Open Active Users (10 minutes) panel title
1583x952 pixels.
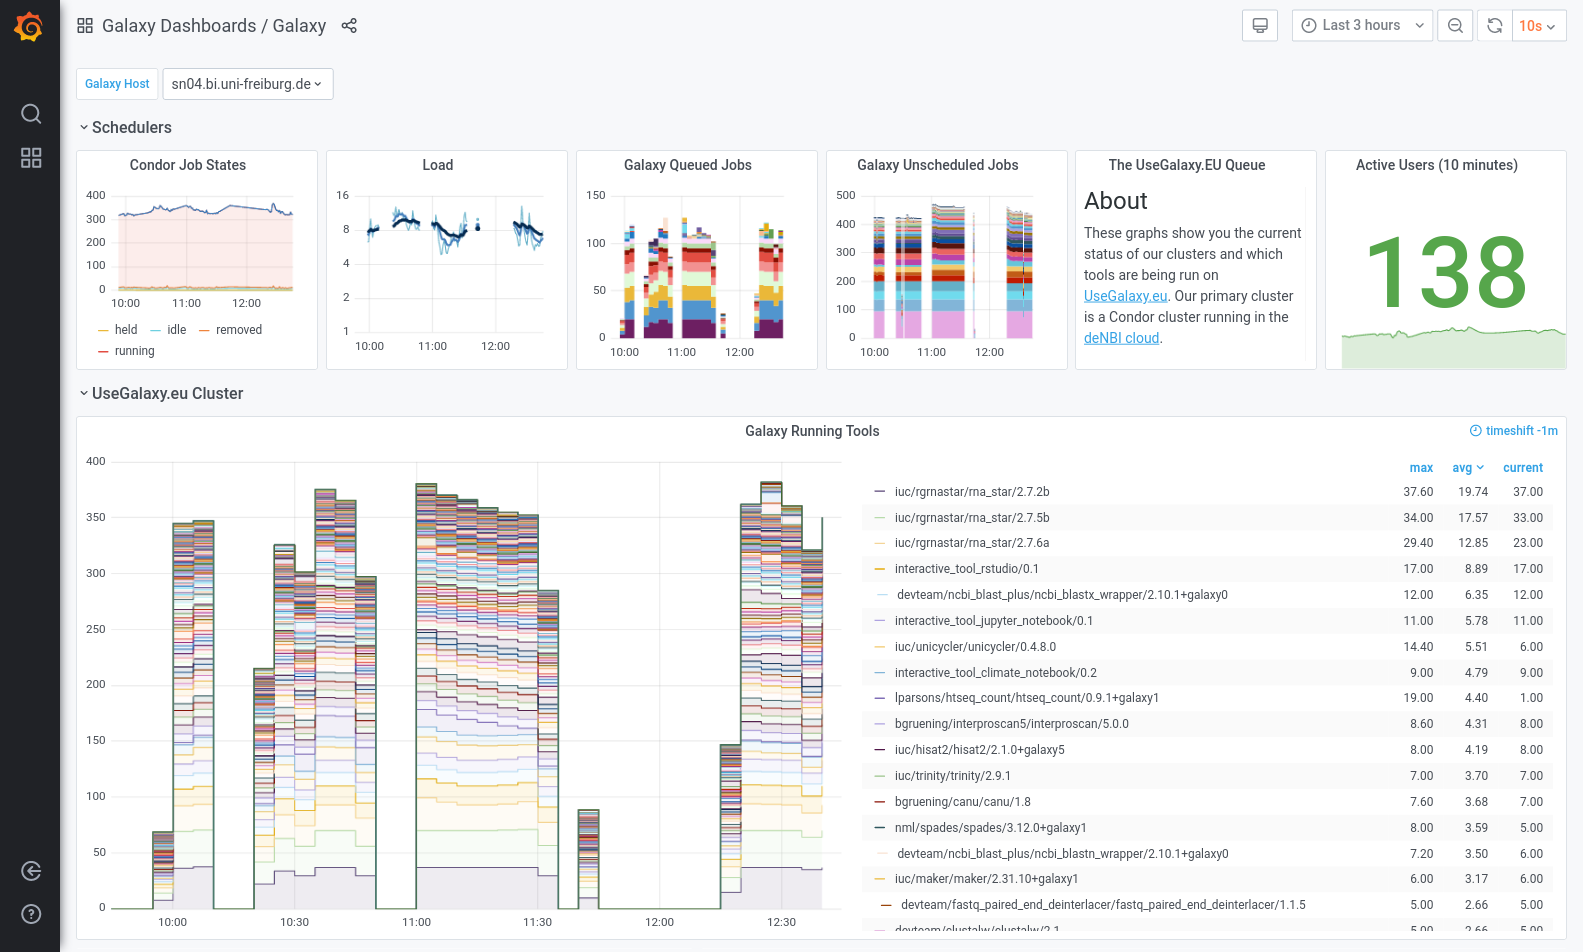click(x=1437, y=165)
